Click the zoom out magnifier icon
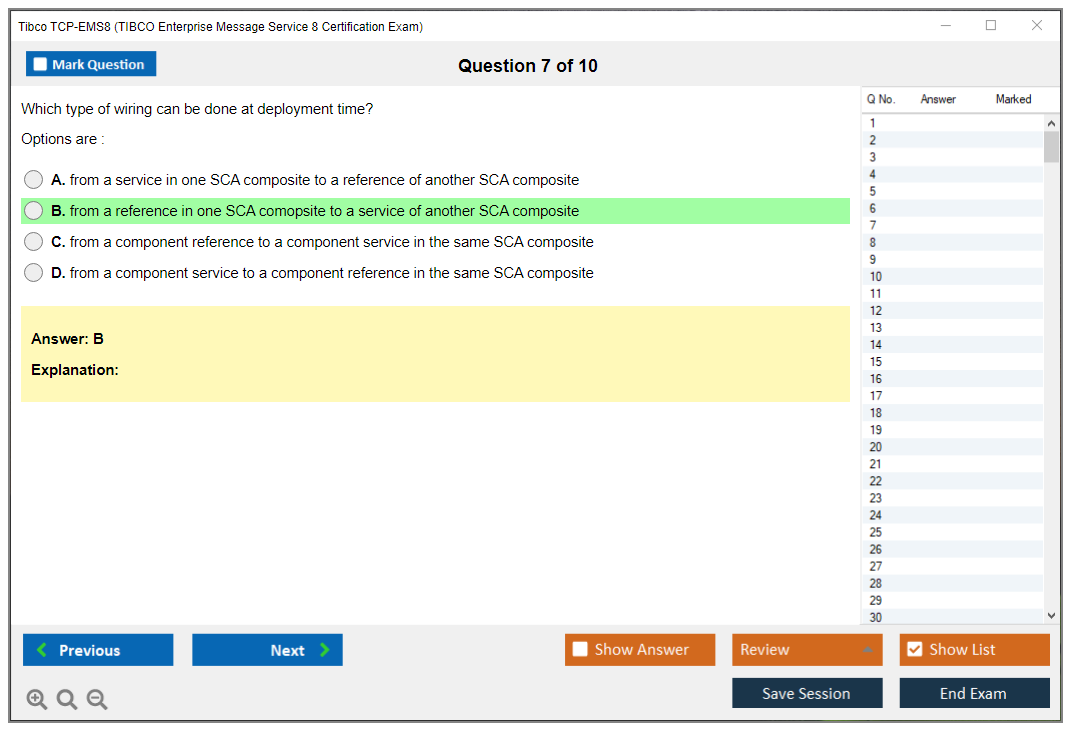Image resolution: width=1075 pixels, height=735 pixels. [97, 700]
